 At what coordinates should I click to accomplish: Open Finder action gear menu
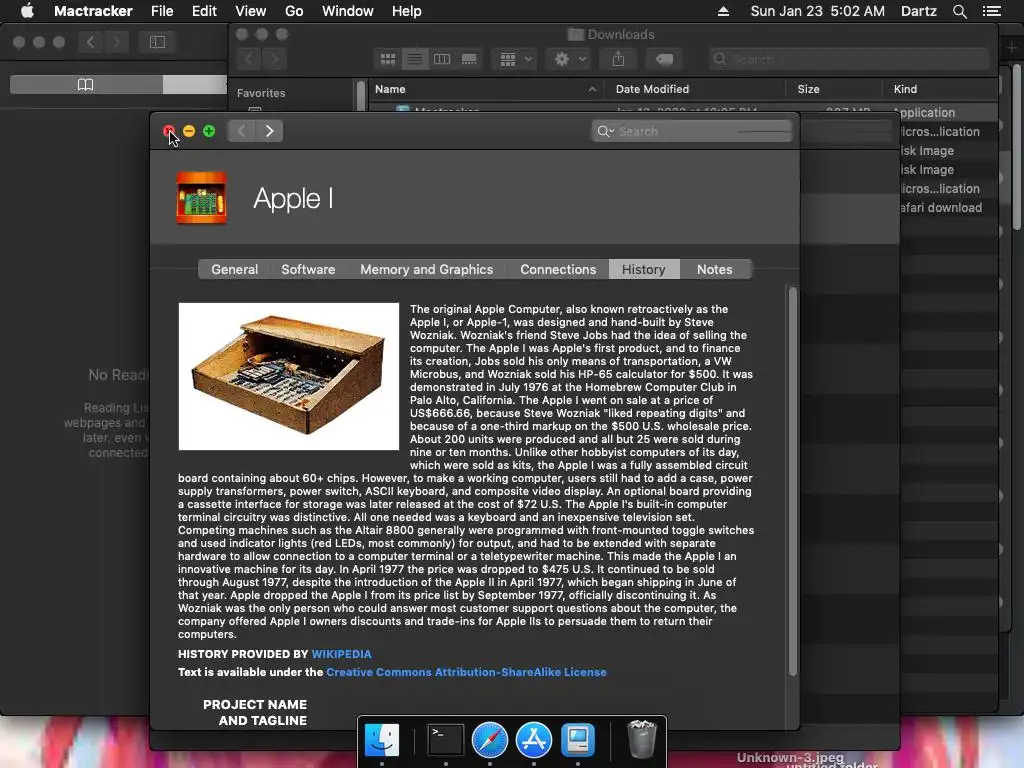click(x=569, y=59)
